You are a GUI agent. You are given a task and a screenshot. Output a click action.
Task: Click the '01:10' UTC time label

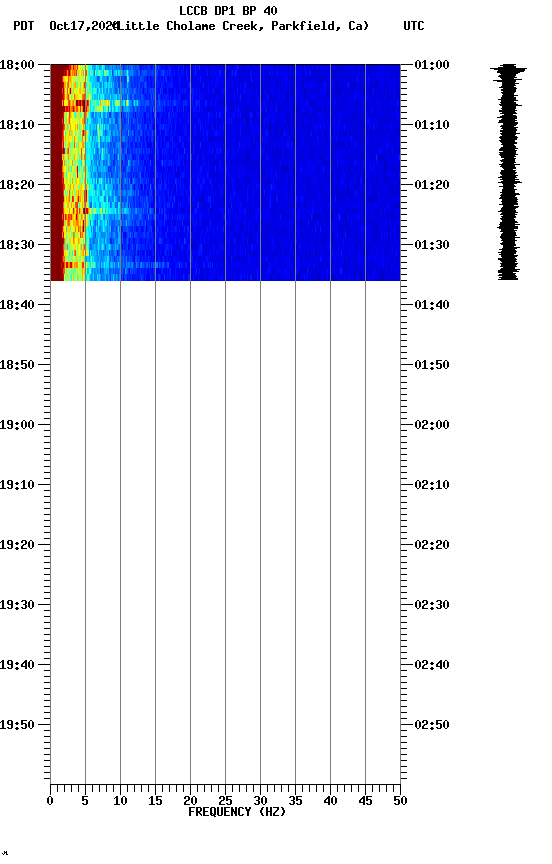coord(432,125)
